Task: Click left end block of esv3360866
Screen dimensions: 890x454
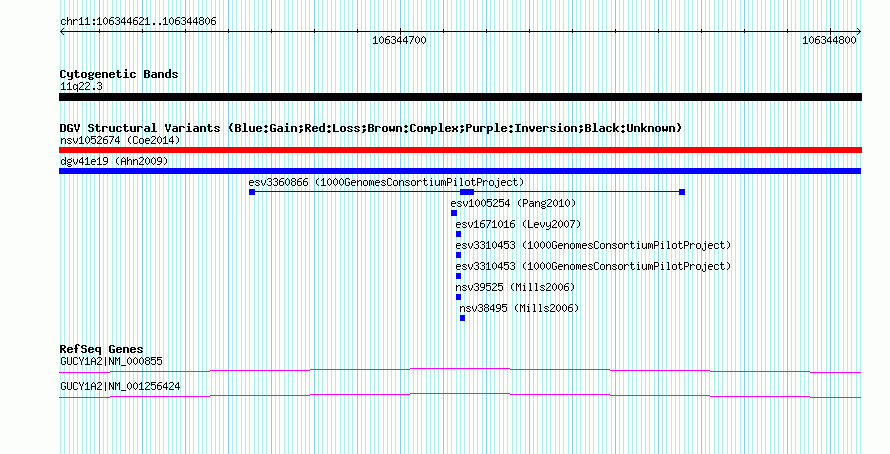Action: tap(252, 192)
